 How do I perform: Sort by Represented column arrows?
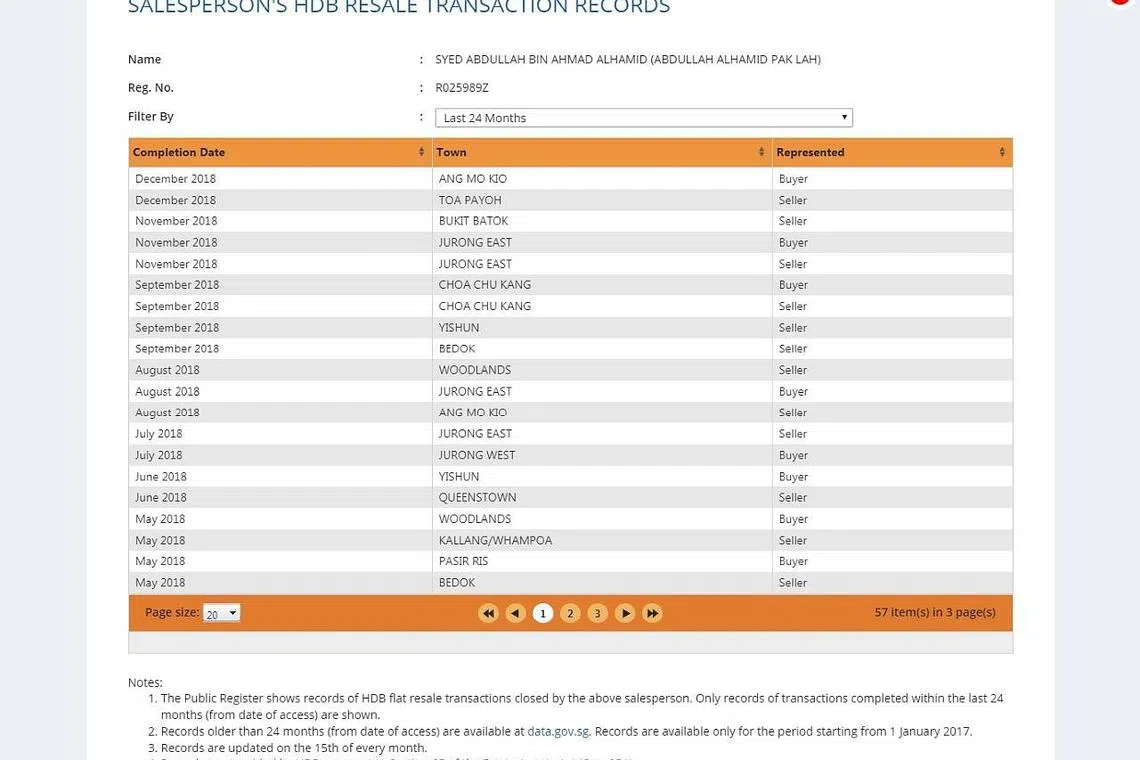(1001, 152)
